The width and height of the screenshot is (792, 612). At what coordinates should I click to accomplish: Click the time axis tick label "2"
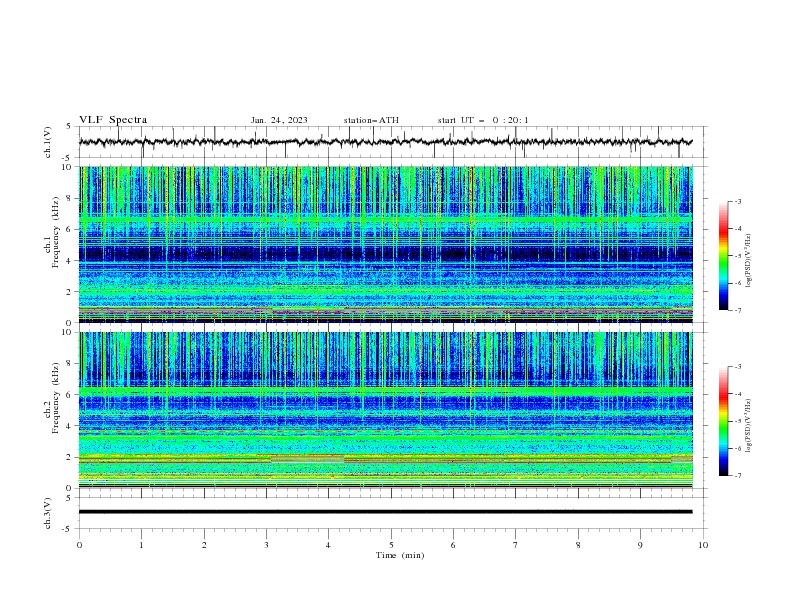(204, 545)
